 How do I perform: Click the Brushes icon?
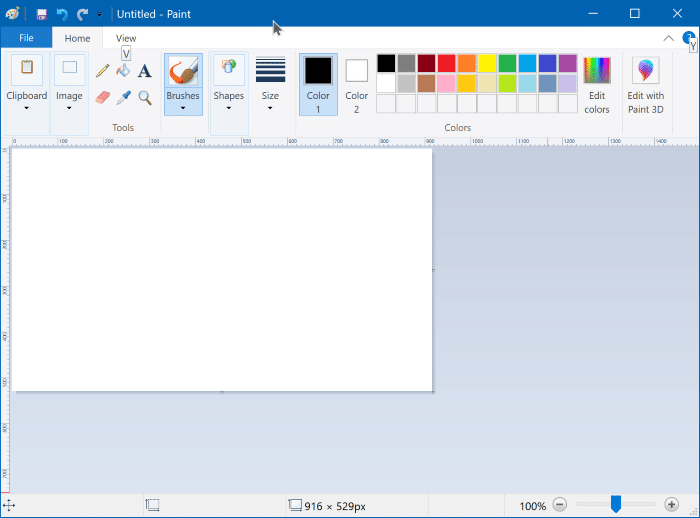[x=183, y=71]
